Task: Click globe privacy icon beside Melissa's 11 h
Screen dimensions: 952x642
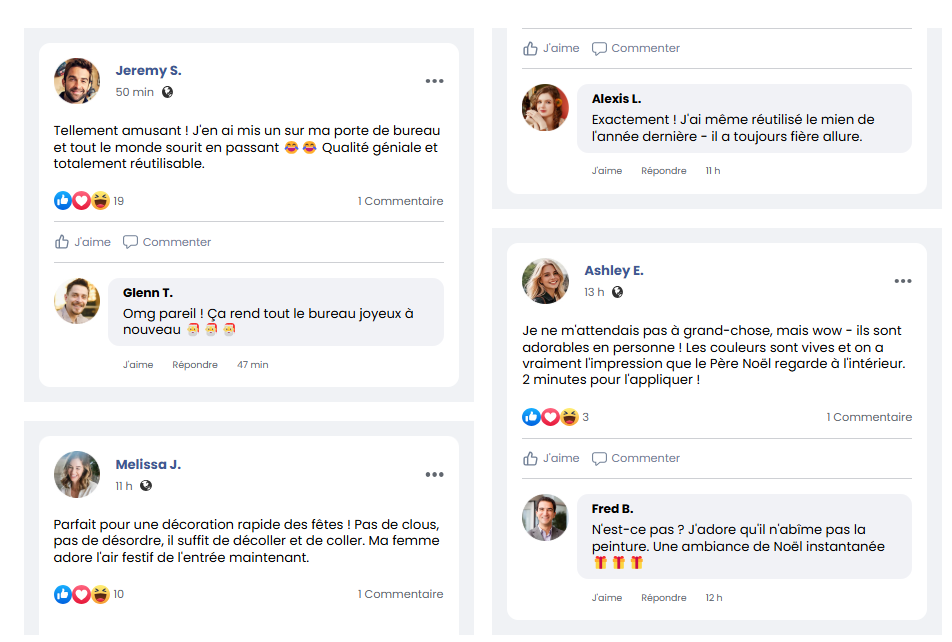Action: pyautogui.click(x=146, y=486)
